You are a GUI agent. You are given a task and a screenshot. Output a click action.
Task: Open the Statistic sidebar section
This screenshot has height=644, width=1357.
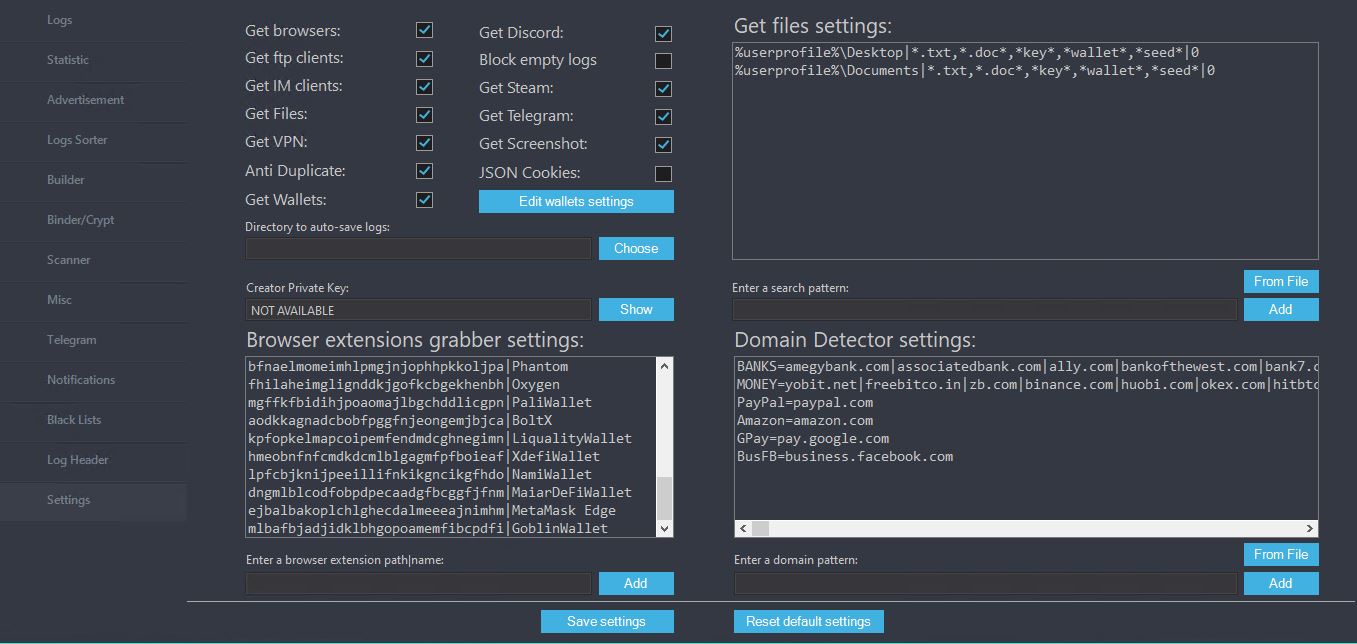93,60
